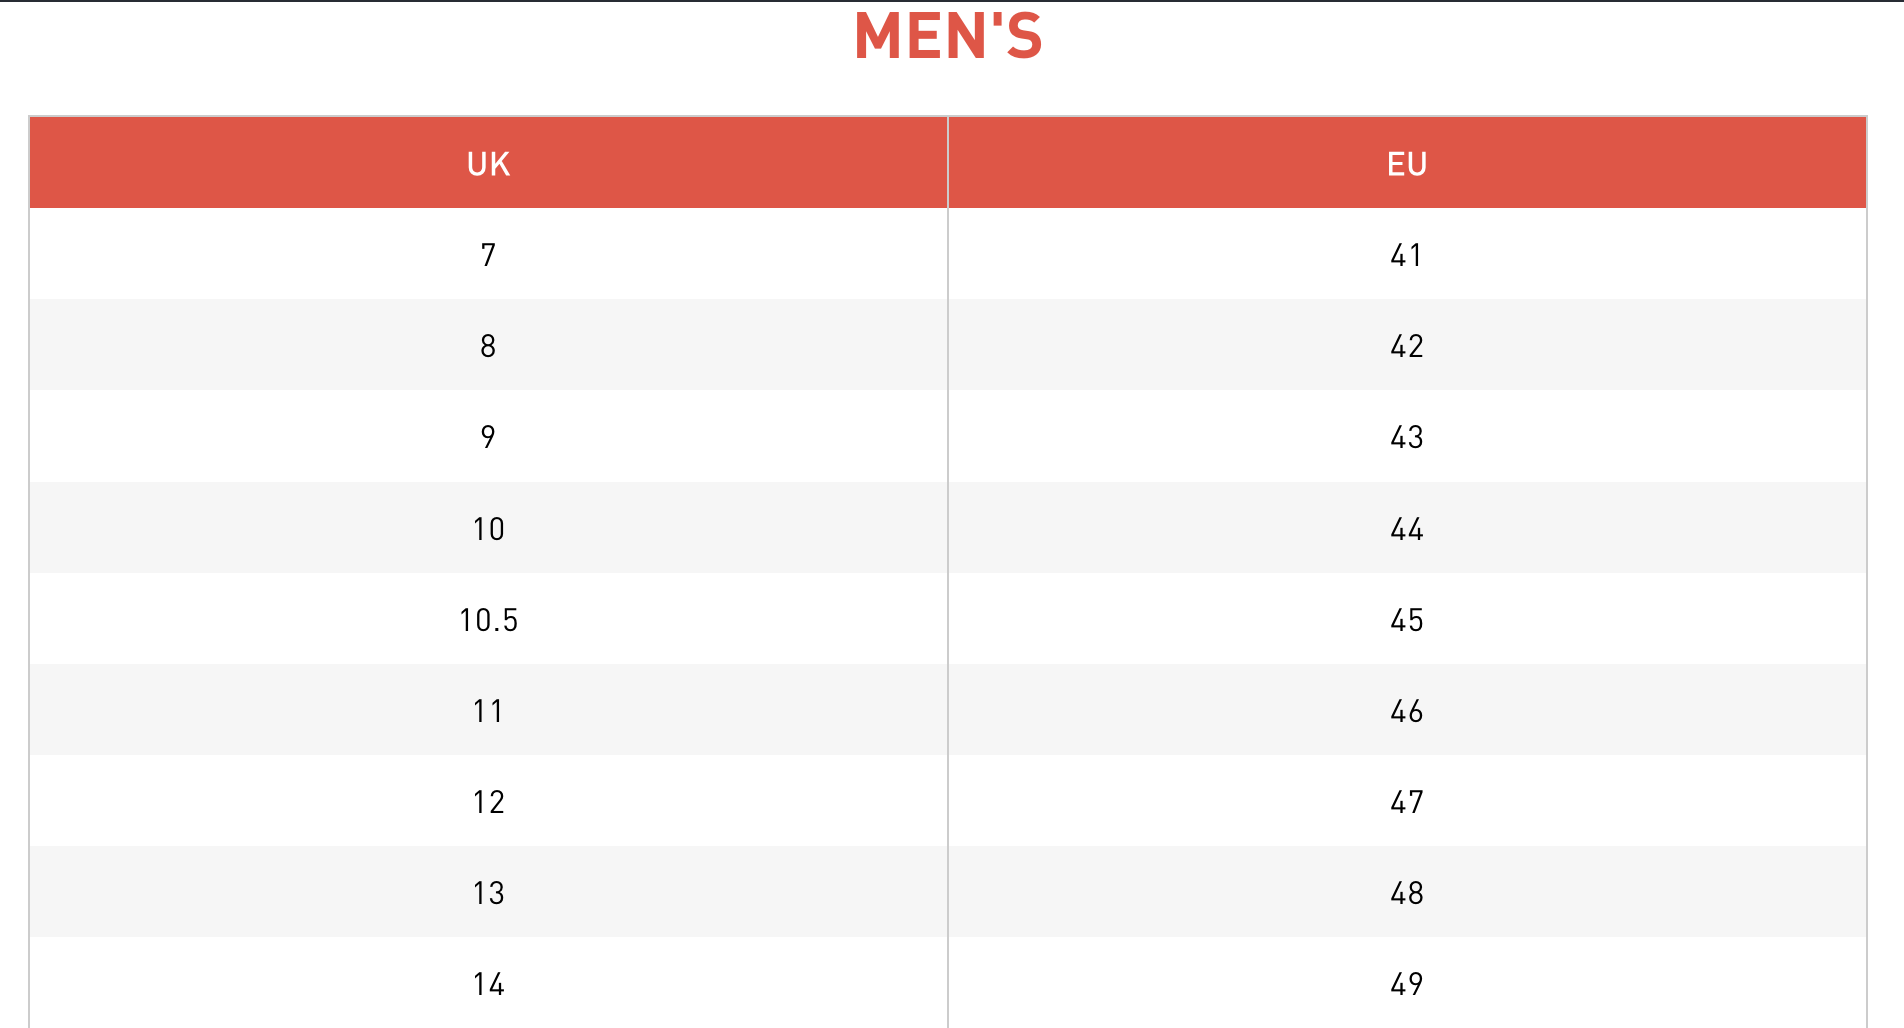The height and width of the screenshot is (1028, 1904).
Task: Select the EU size 47 cell
Action: (1406, 802)
